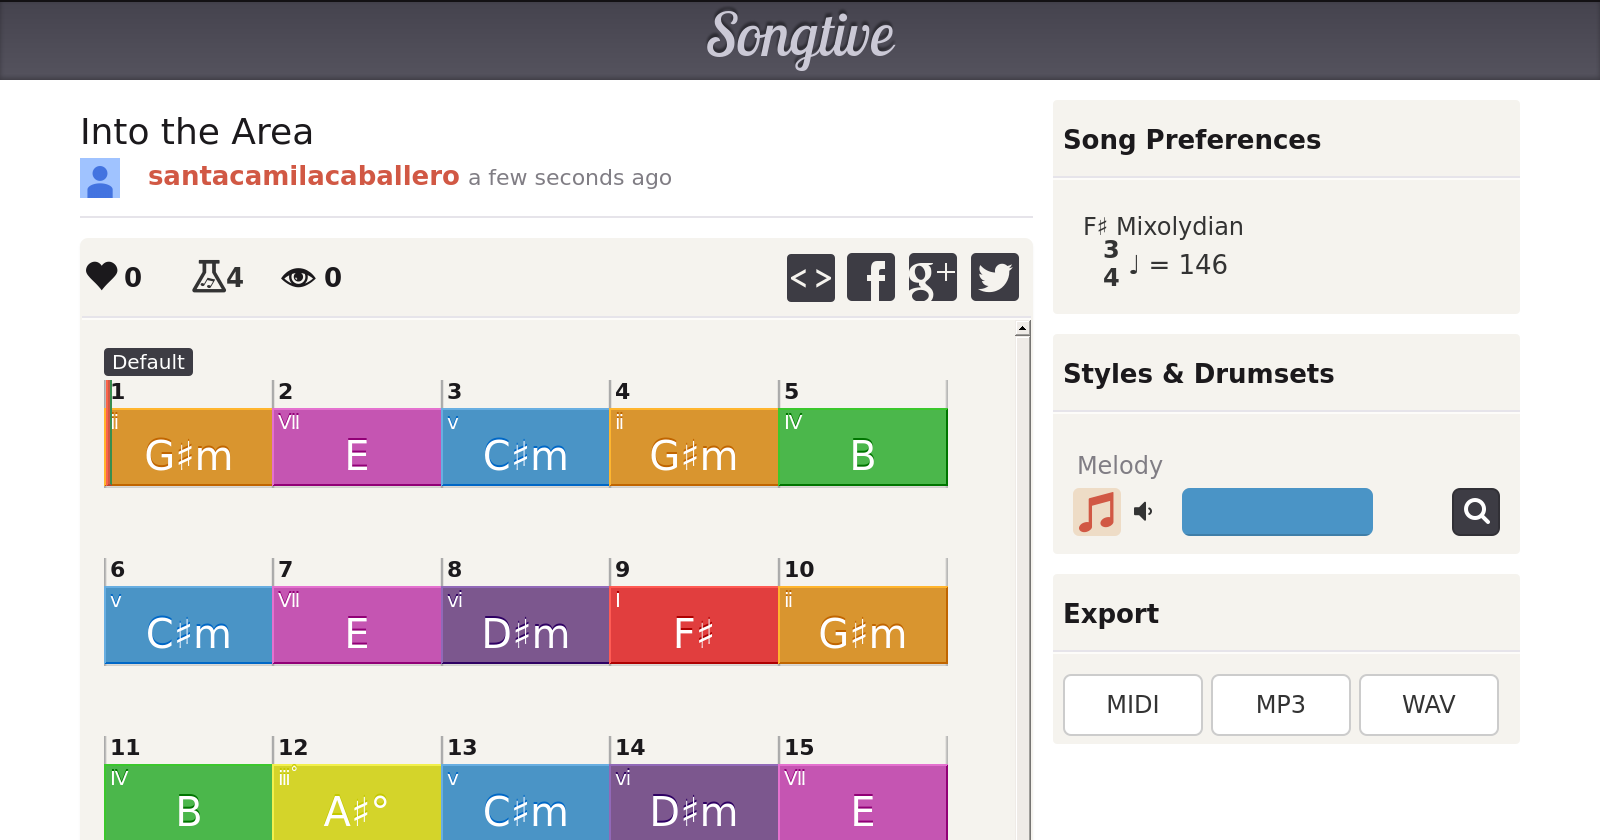This screenshot has width=1600, height=840.
Task: Export the song as MIDI
Action: 1132,705
